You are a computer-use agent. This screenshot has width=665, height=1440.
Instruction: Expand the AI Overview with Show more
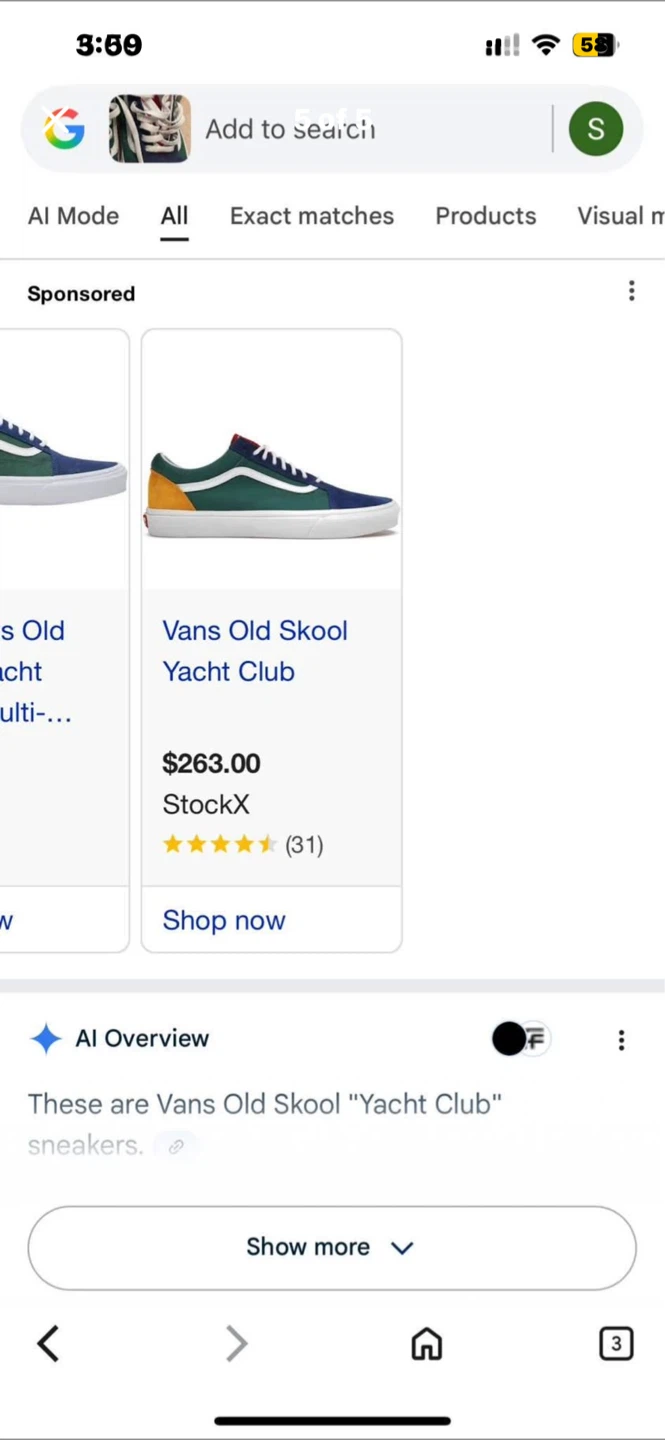point(331,1247)
